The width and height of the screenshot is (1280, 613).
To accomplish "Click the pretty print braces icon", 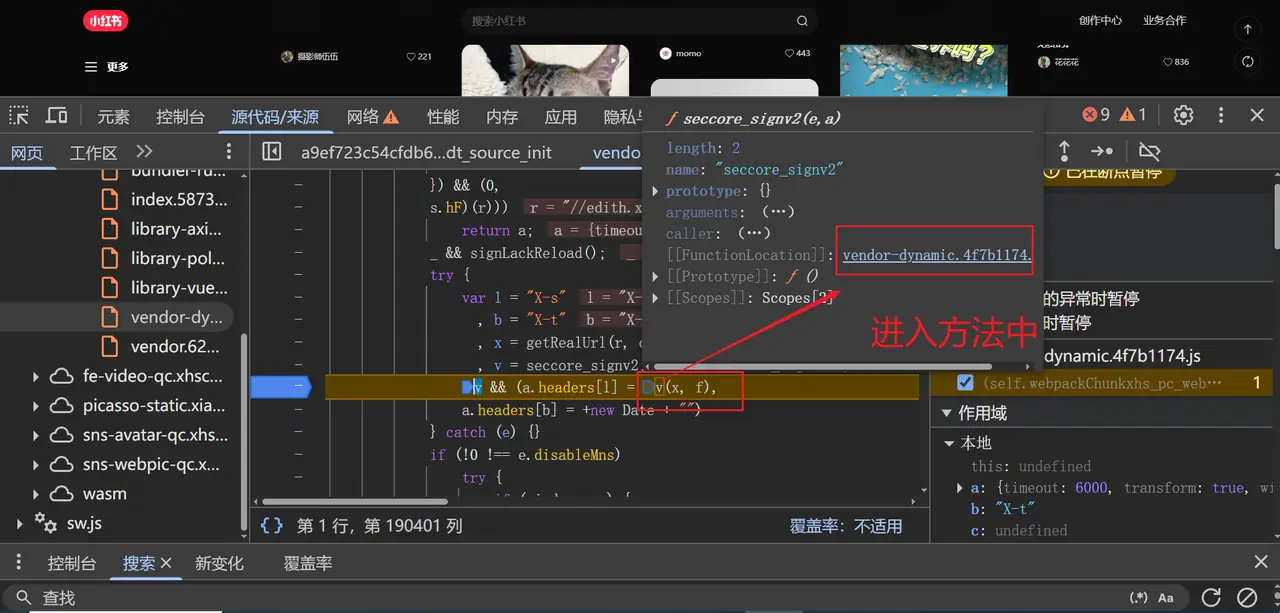I will coord(271,525).
